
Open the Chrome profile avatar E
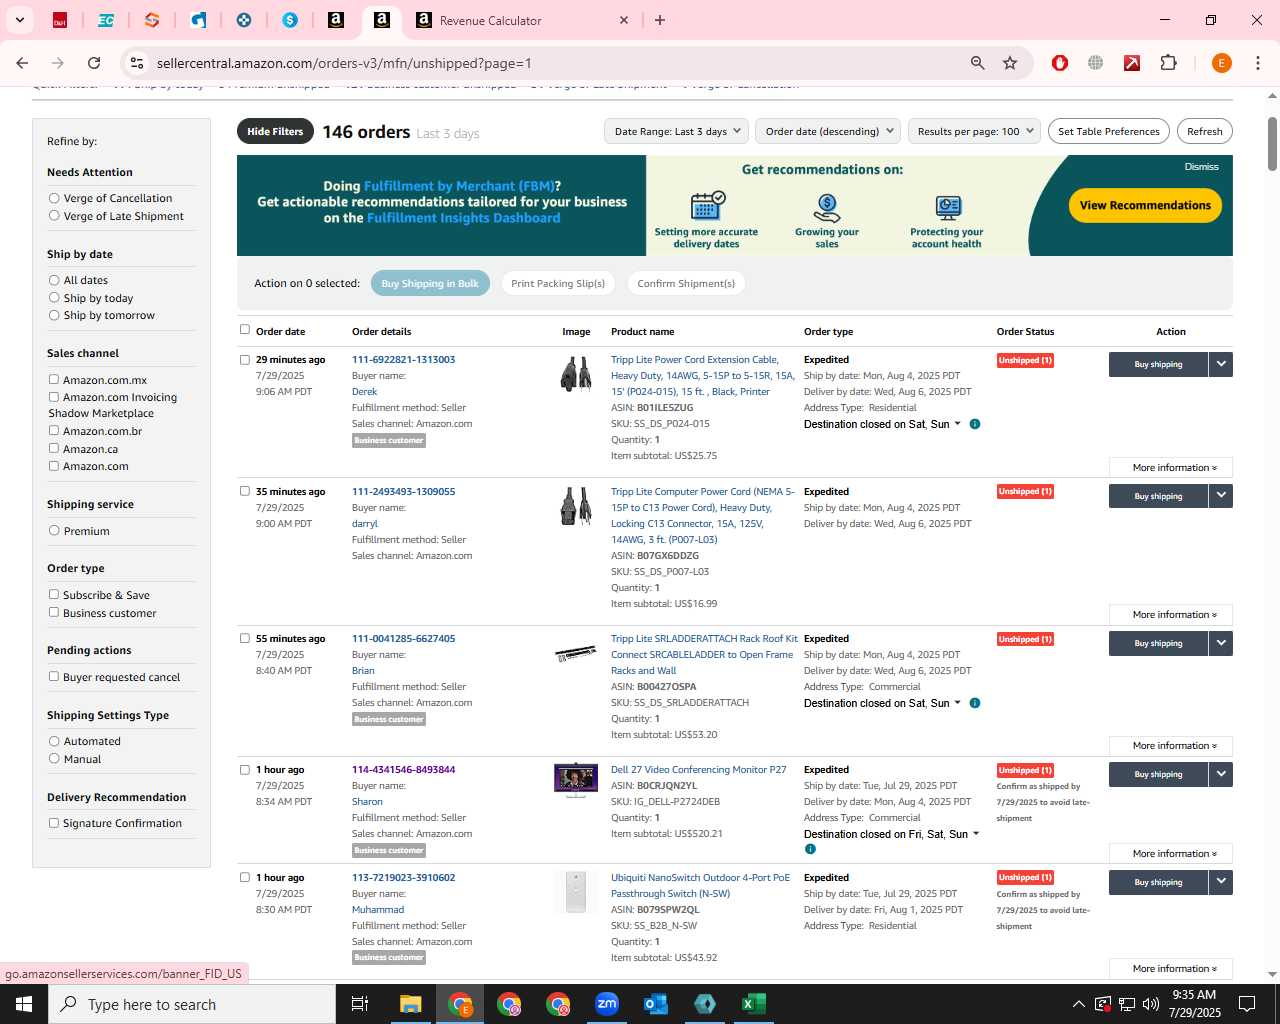tap(1221, 63)
